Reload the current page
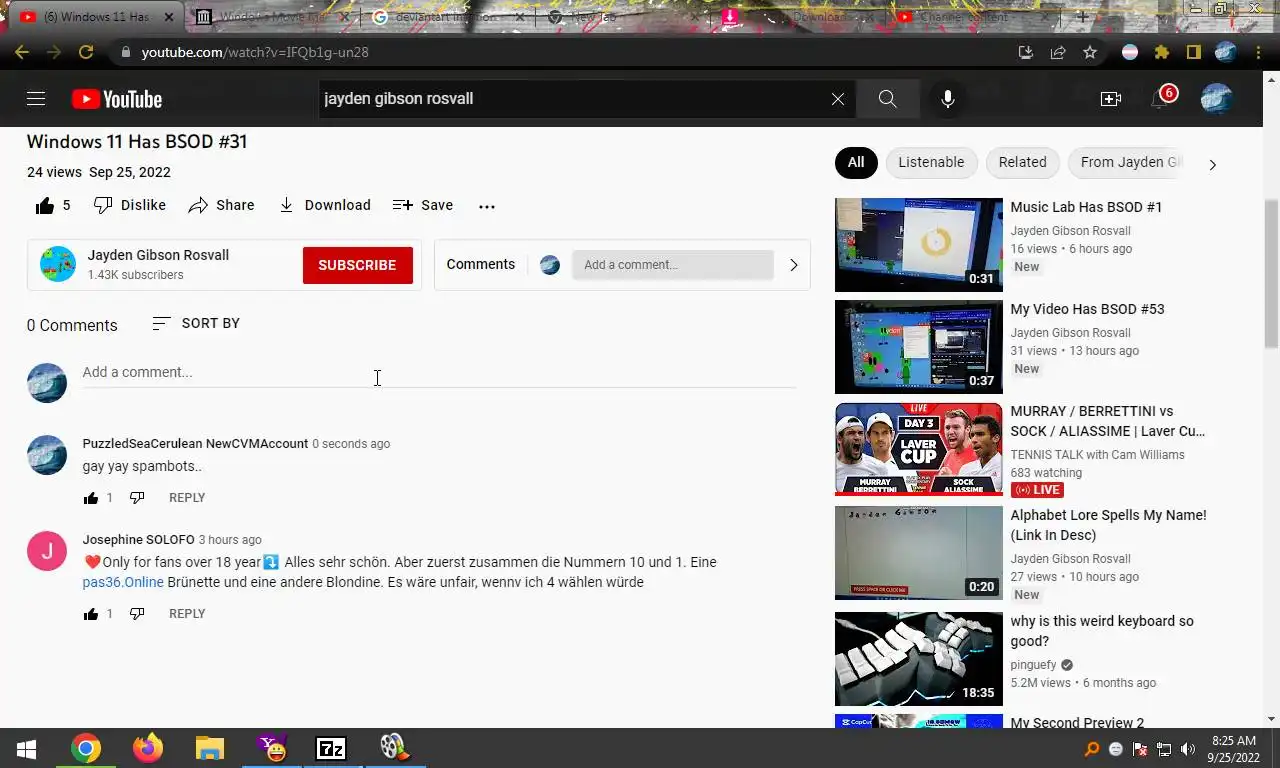Screen dimensions: 1280x768 tap(86, 52)
